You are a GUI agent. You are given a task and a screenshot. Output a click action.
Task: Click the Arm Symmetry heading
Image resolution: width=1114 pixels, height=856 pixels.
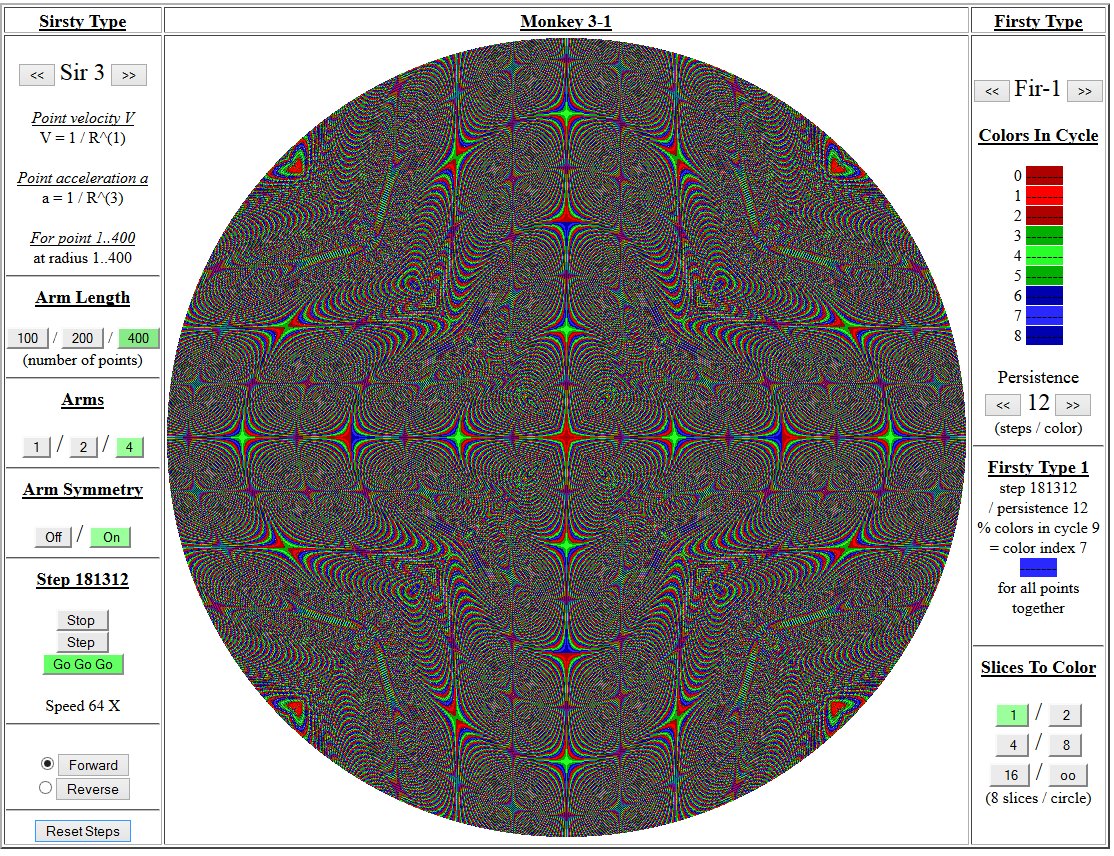[82, 489]
